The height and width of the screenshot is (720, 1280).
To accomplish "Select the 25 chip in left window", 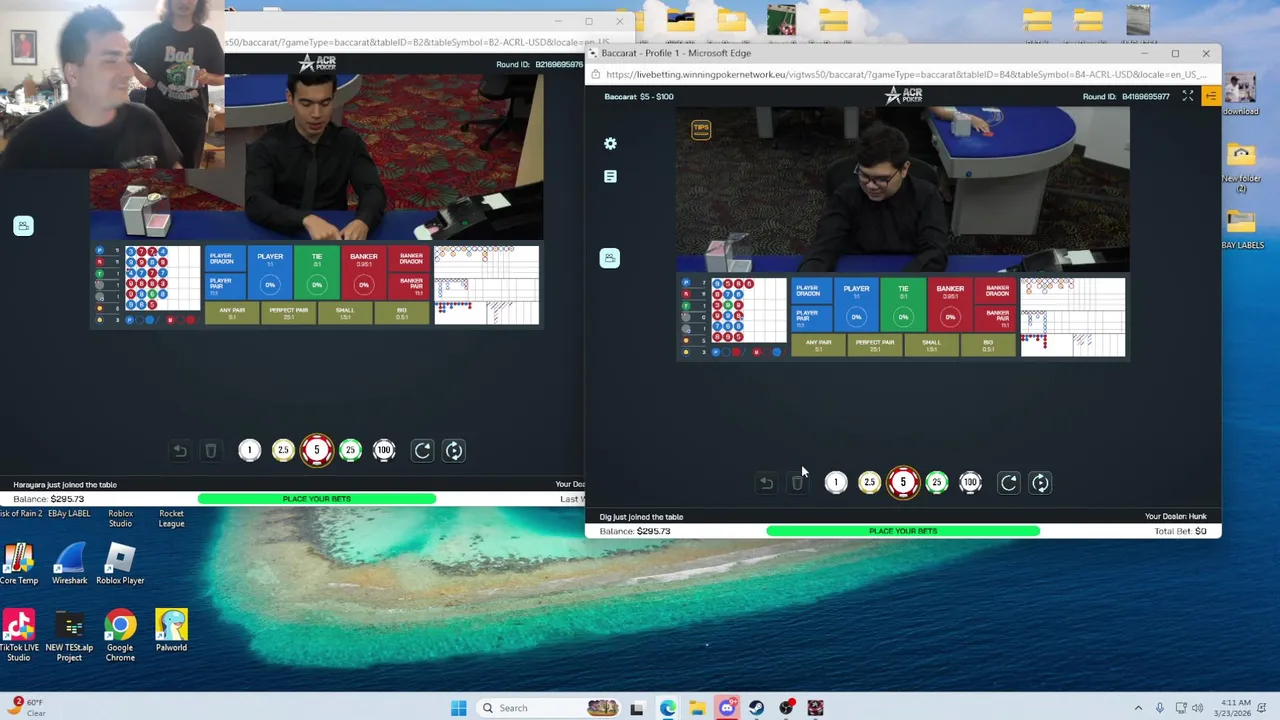I will click(x=350, y=451).
